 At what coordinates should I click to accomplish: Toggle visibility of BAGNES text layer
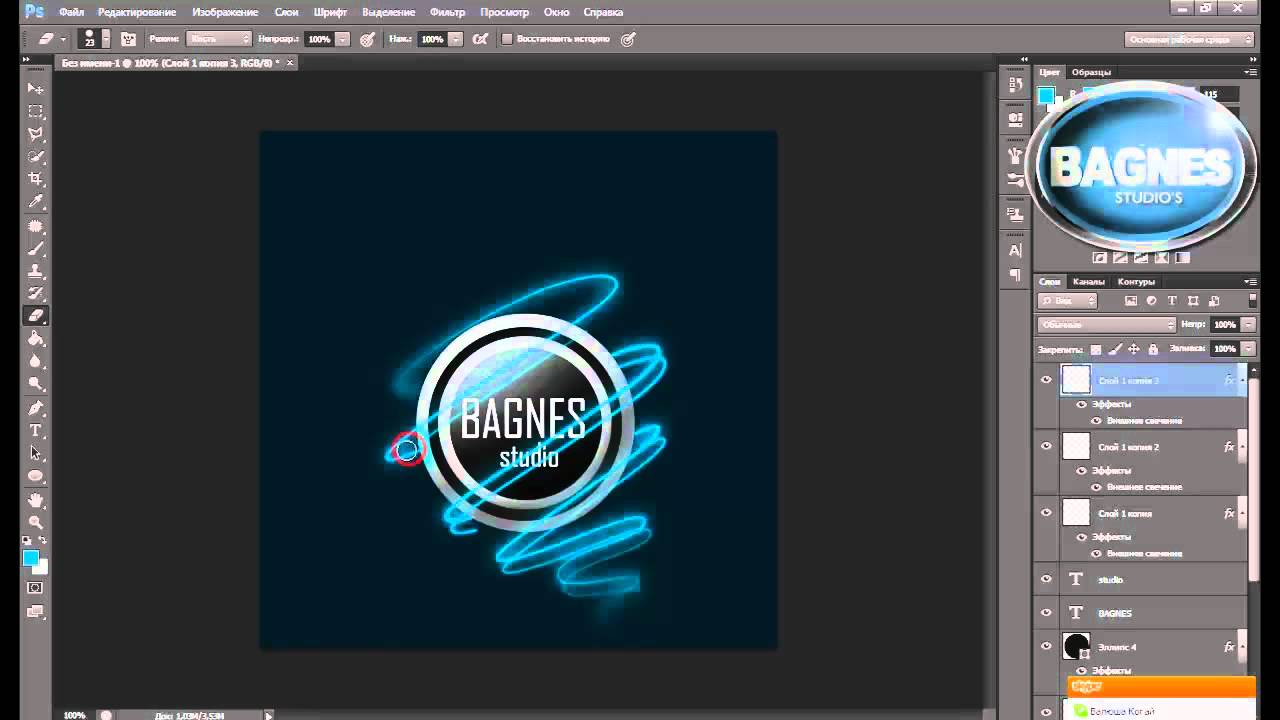pos(1046,612)
